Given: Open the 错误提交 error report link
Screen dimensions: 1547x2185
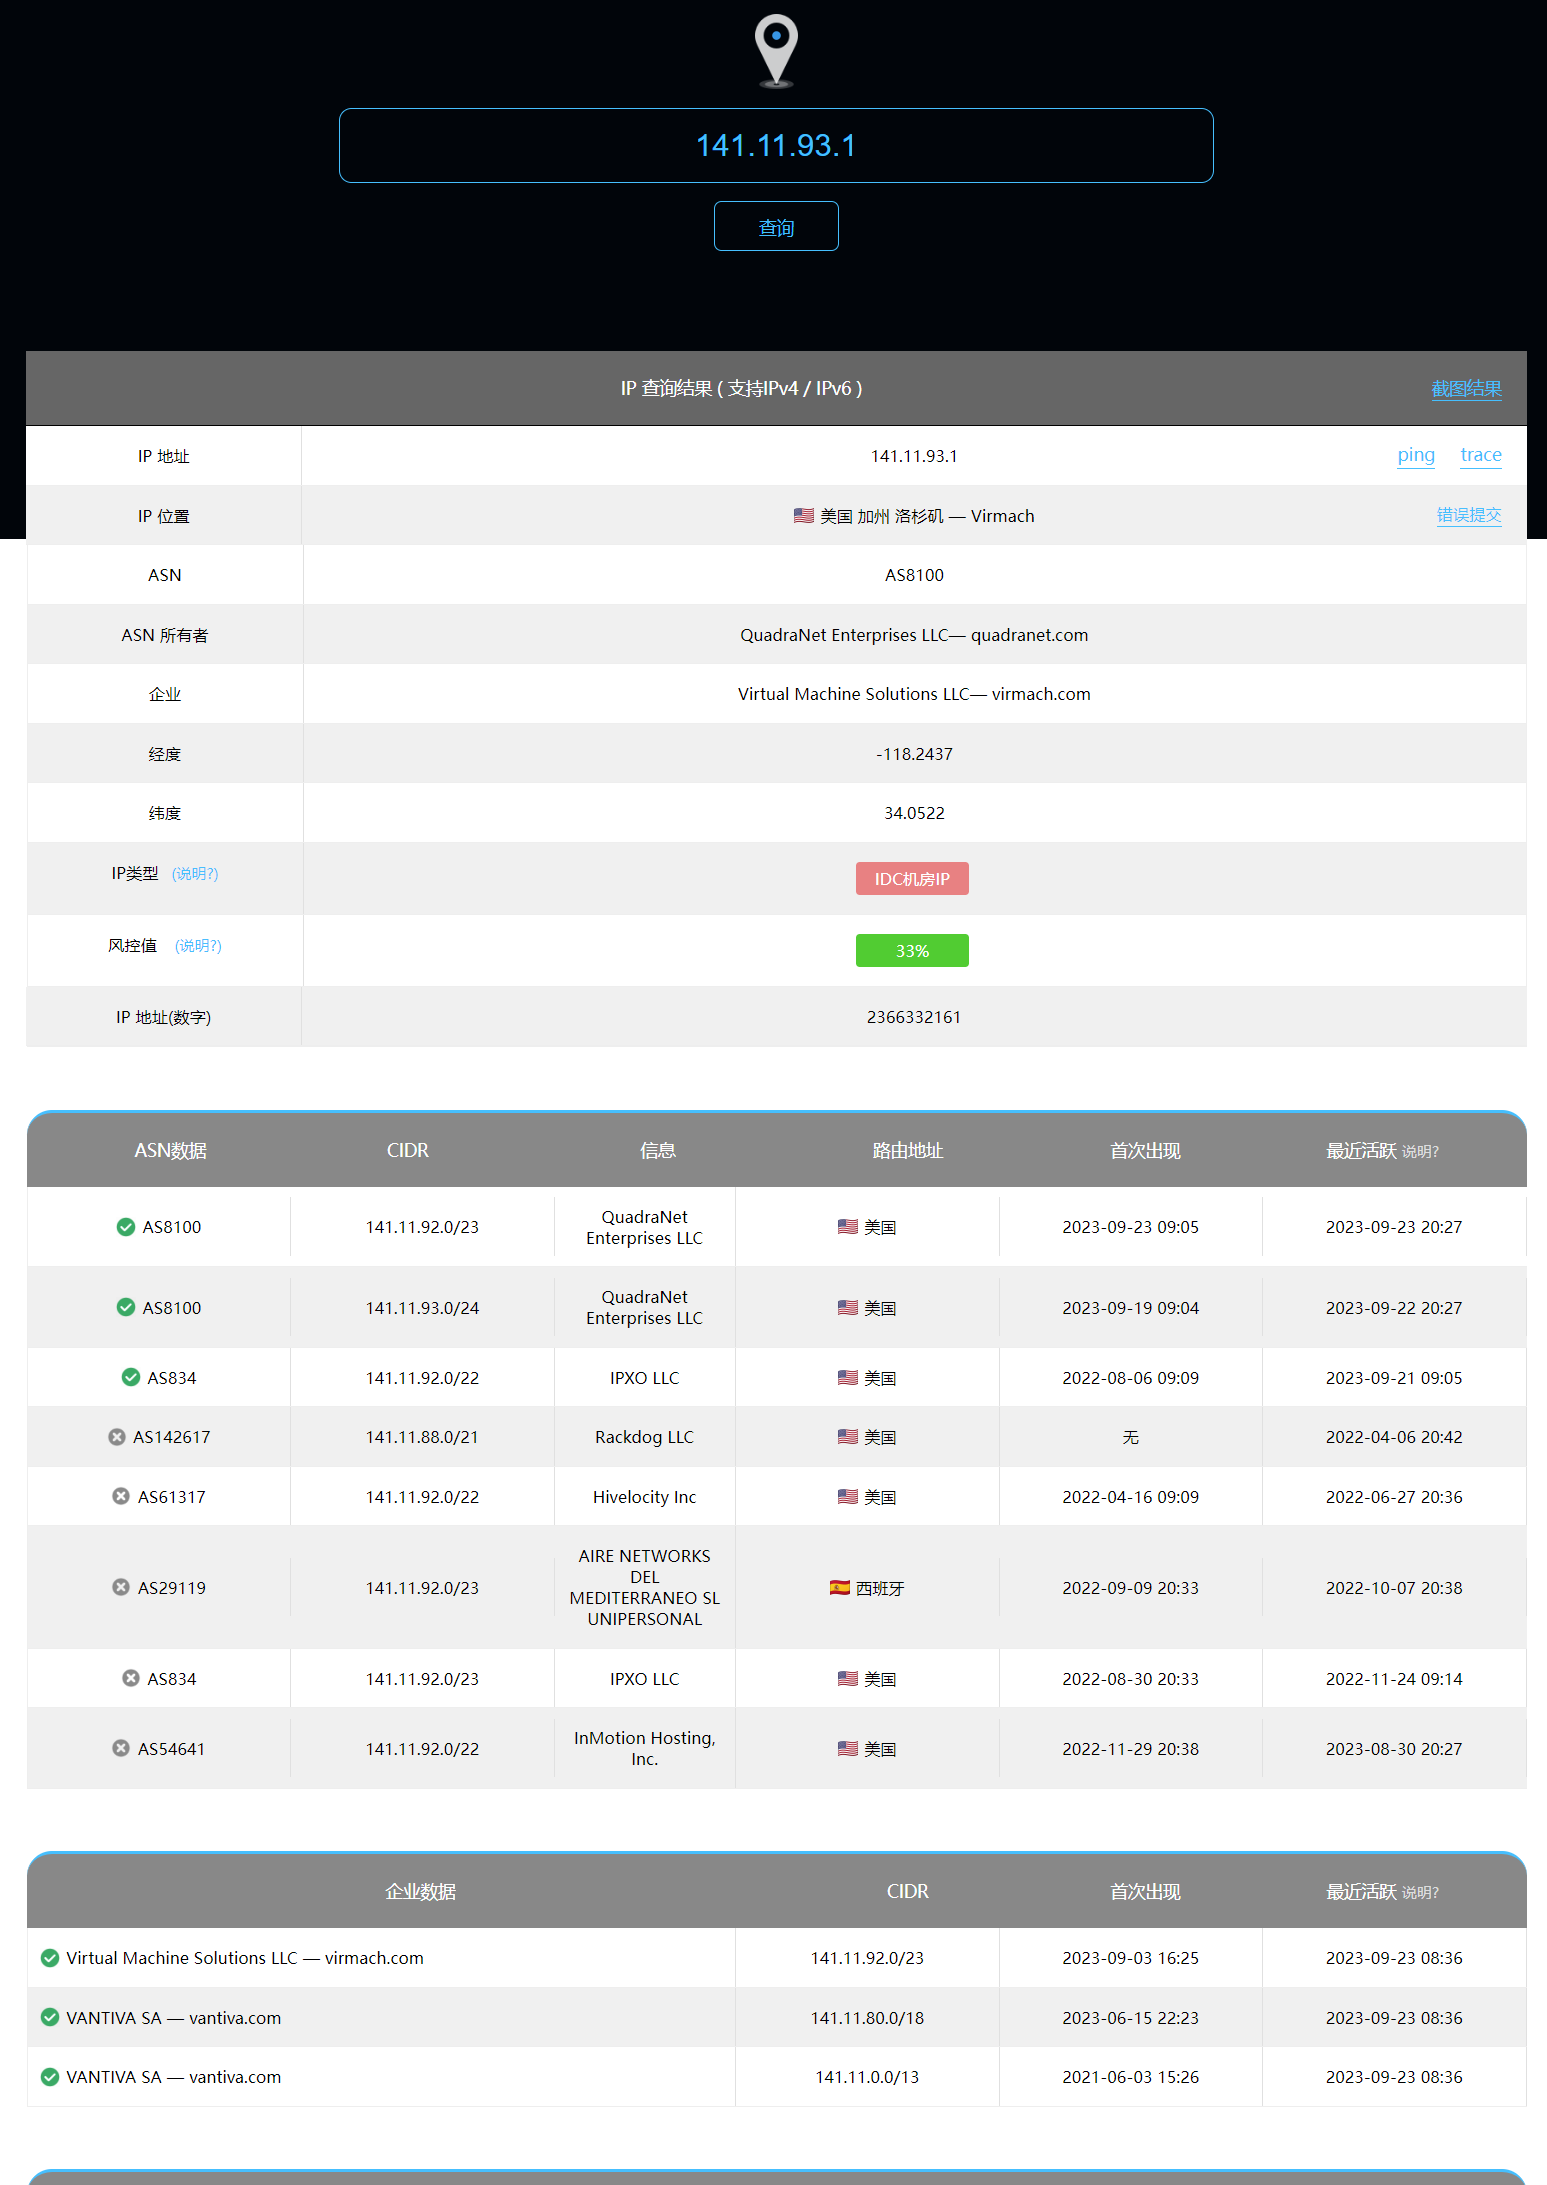Looking at the screenshot, I should (x=1468, y=516).
